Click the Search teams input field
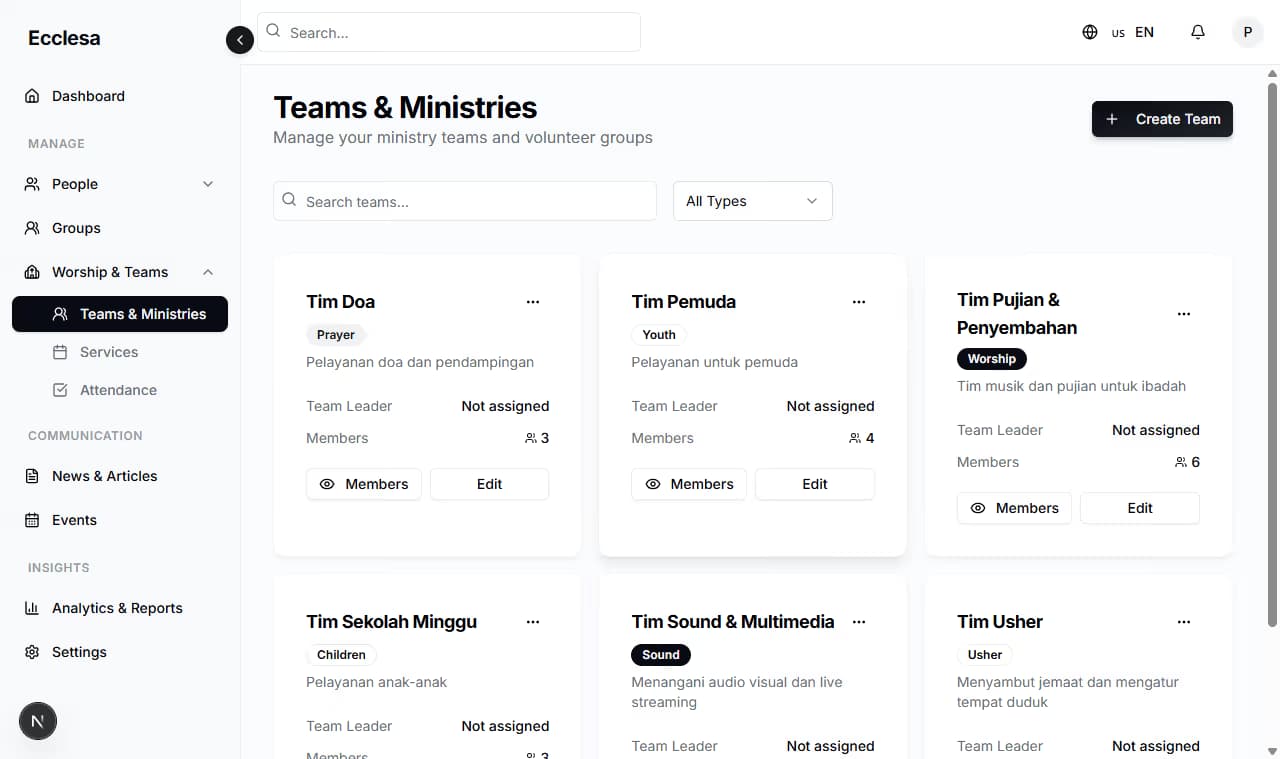Image resolution: width=1280 pixels, height=759 pixels. coord(465,201)
